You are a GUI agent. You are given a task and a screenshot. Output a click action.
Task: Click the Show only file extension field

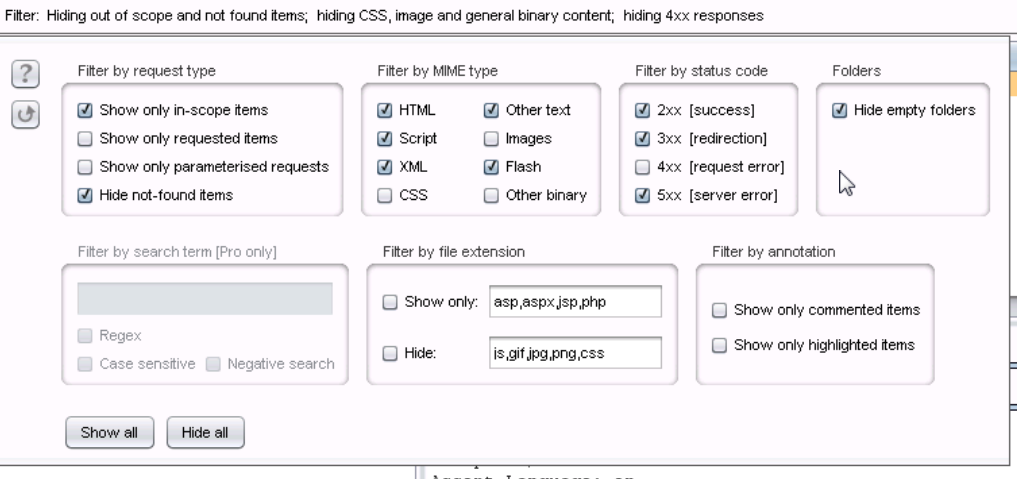coord(575,302)
